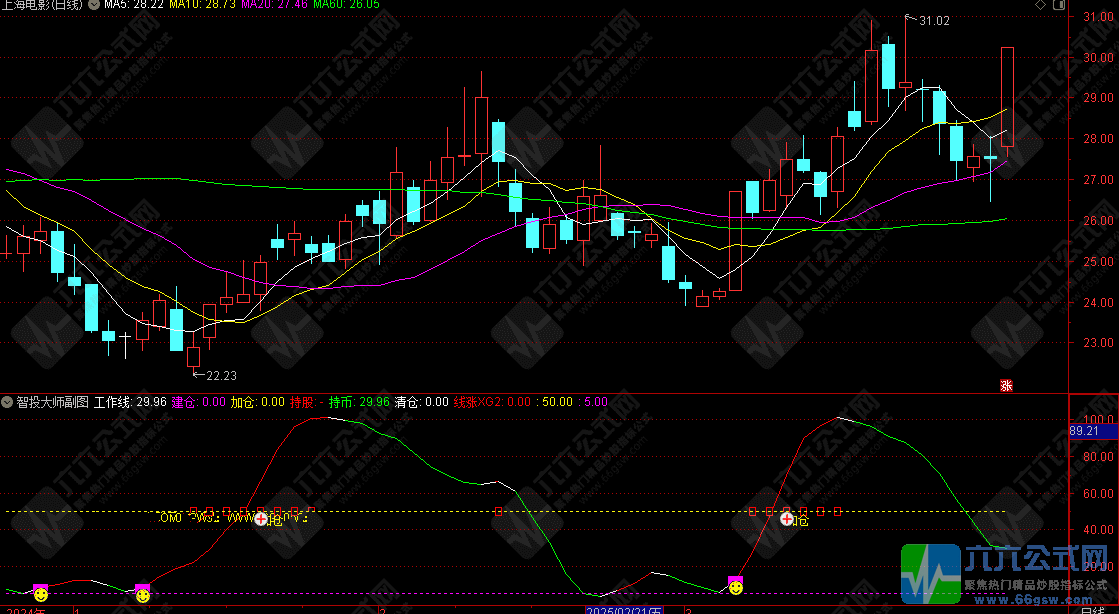Click the red 涨 marker icon

pyautogui.click(x=1006, y=385)
